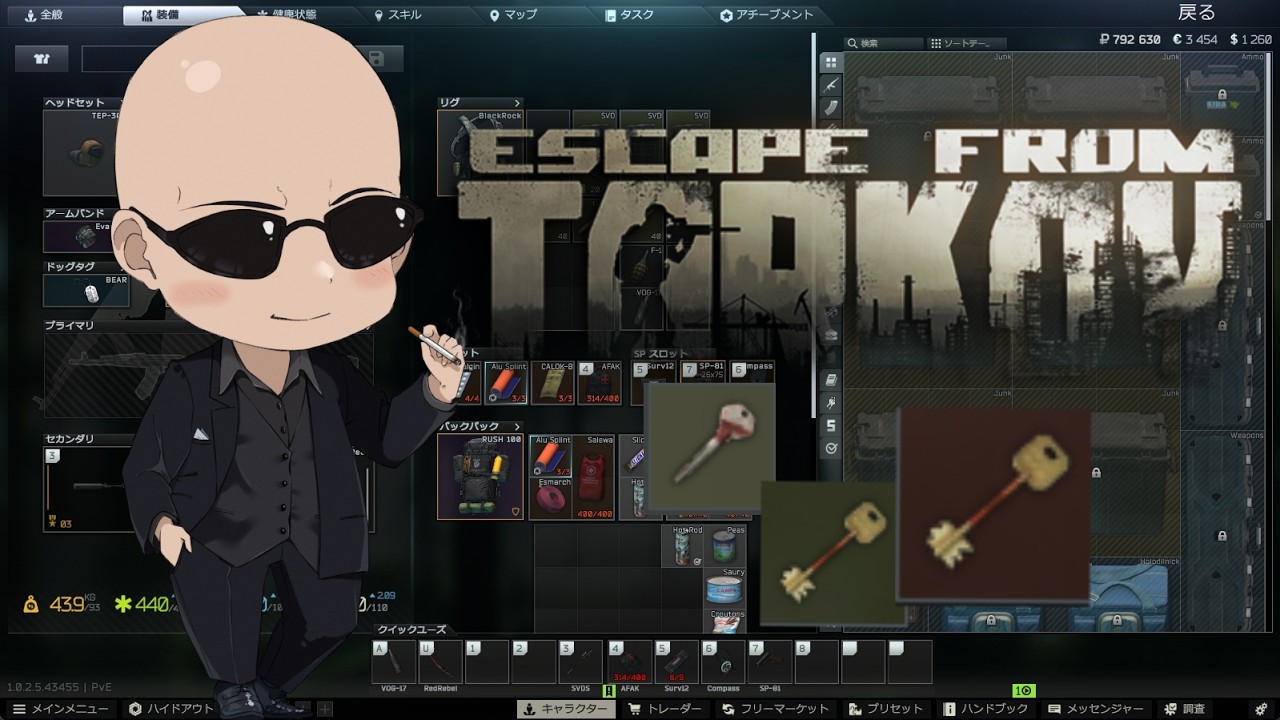
Task: Click the Compass quick-use slot 6
Action: tap(722, 664)
